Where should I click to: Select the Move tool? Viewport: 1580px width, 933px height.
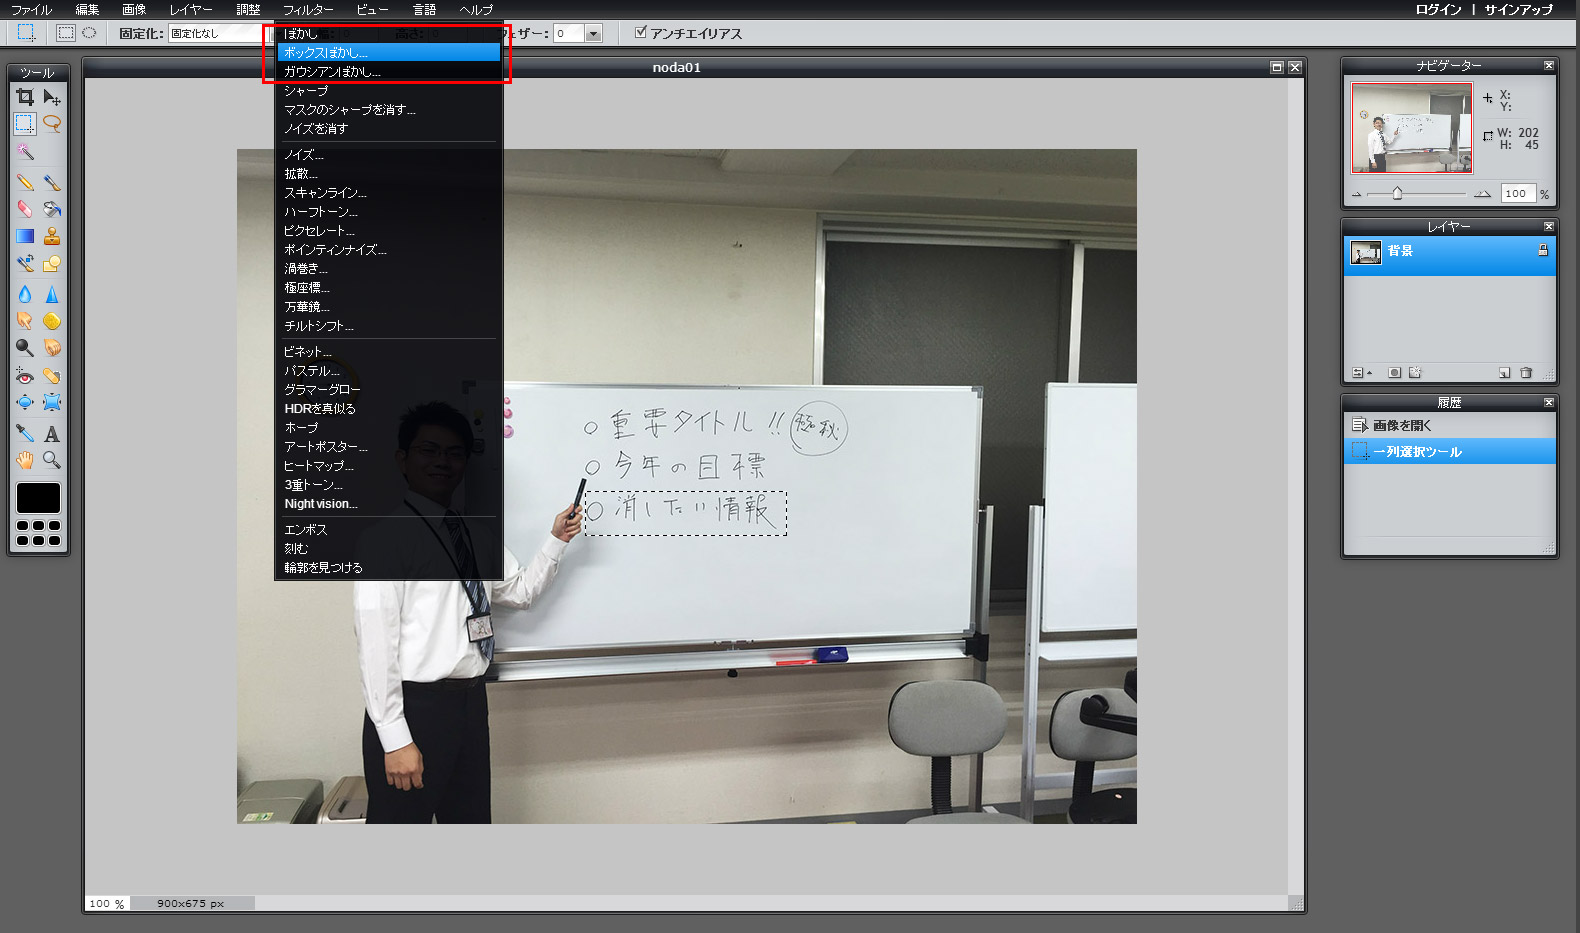pyautogui.click(x=52, y=97)
